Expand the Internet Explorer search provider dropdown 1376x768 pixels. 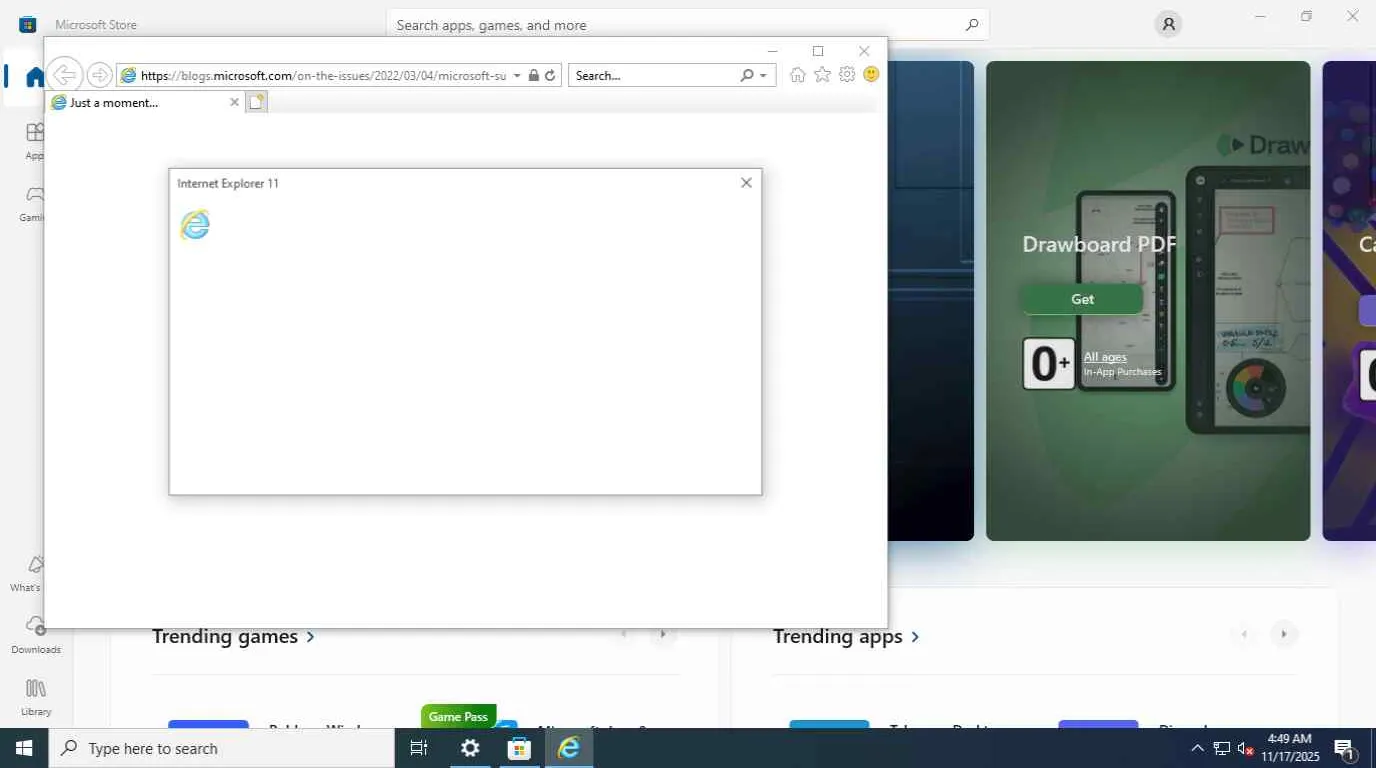[763, 75]
